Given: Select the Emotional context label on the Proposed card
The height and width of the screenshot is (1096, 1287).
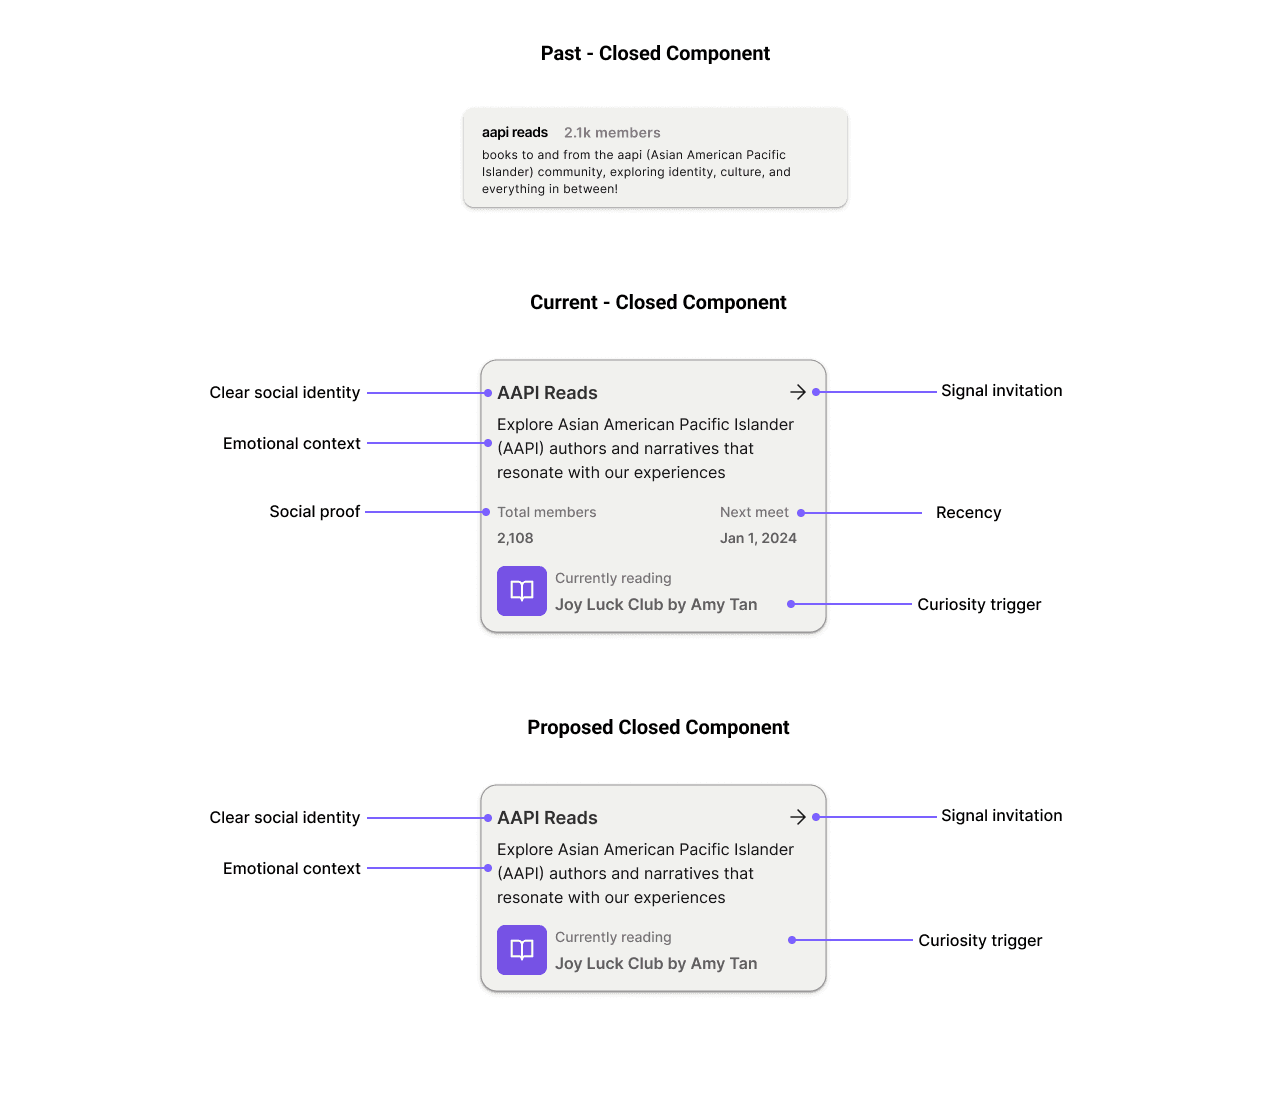Looking at the screenshot, I should 291,868.
